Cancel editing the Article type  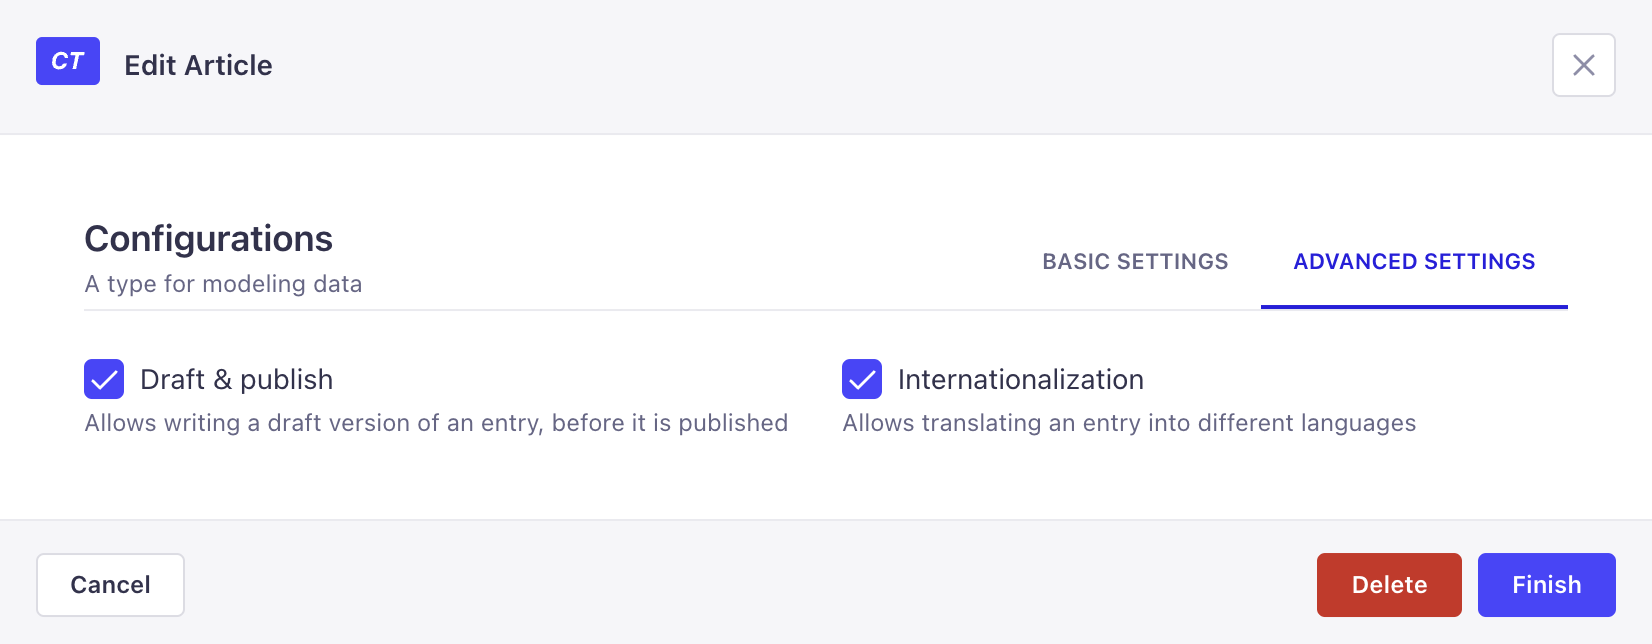[110, 584]
